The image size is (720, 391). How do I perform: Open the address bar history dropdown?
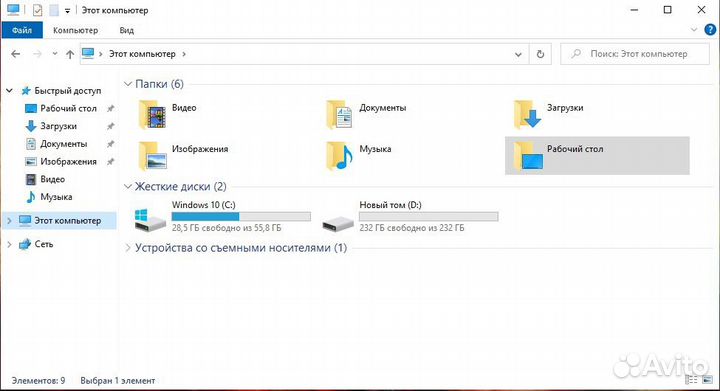pyautogui.click(x=518, y=54)
